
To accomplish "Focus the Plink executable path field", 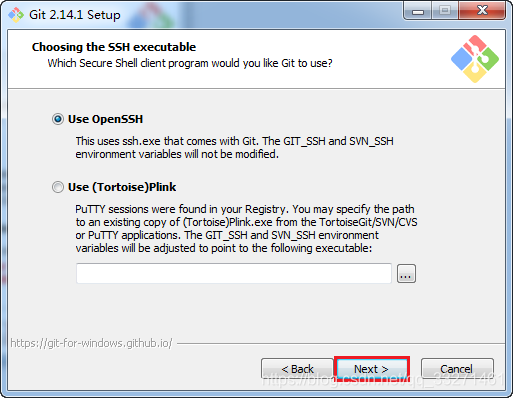I will (x=234, y=273).
